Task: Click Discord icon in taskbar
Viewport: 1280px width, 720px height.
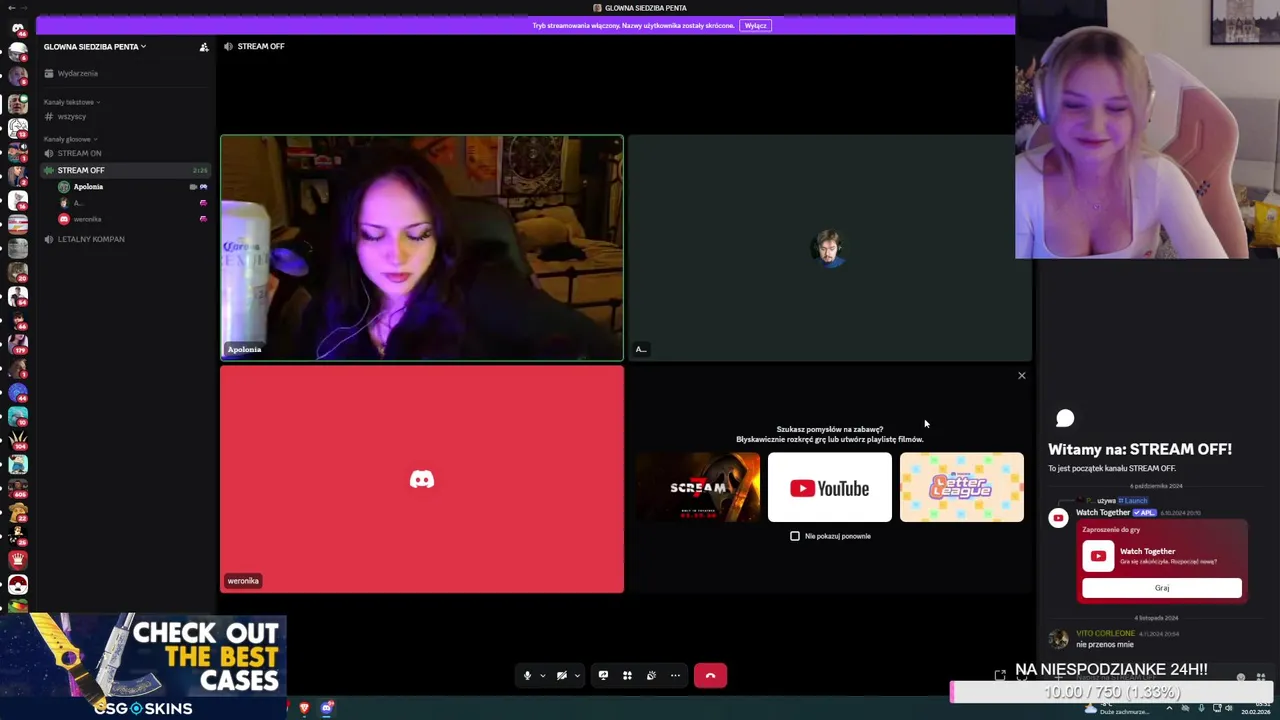Action: (326, 708)
